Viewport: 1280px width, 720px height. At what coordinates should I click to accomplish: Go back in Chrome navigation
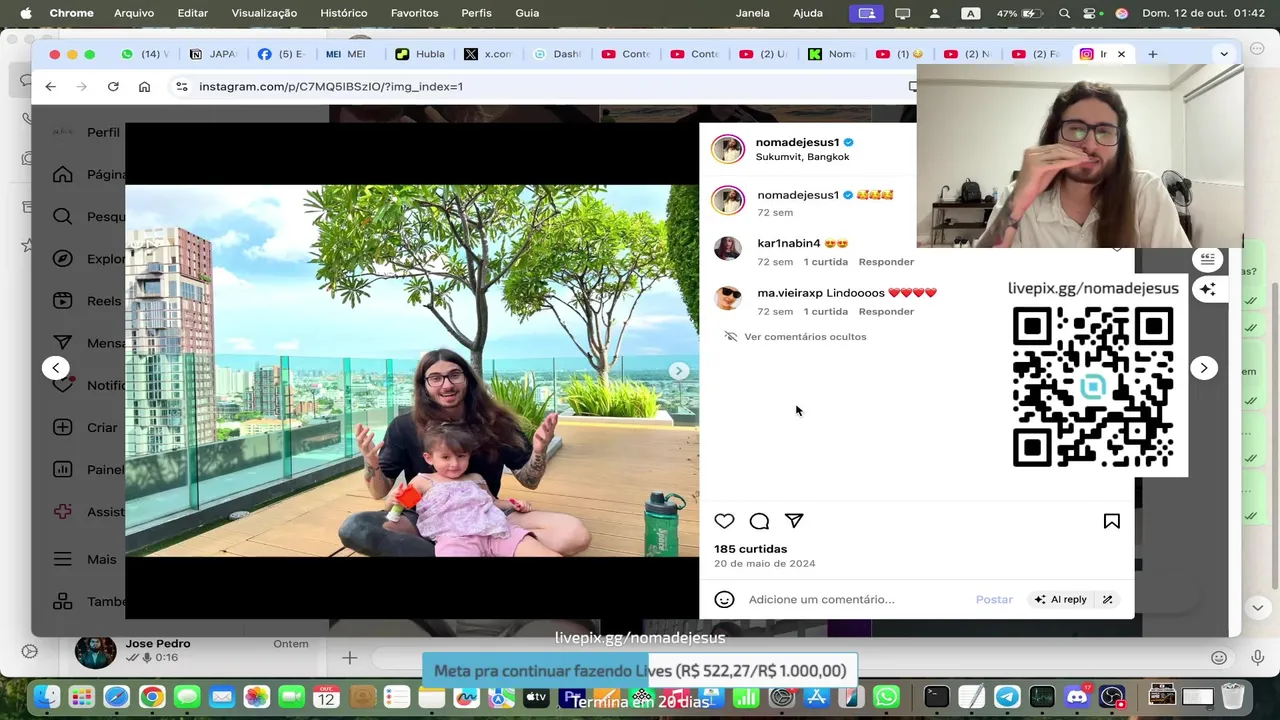tap(50, 87)
